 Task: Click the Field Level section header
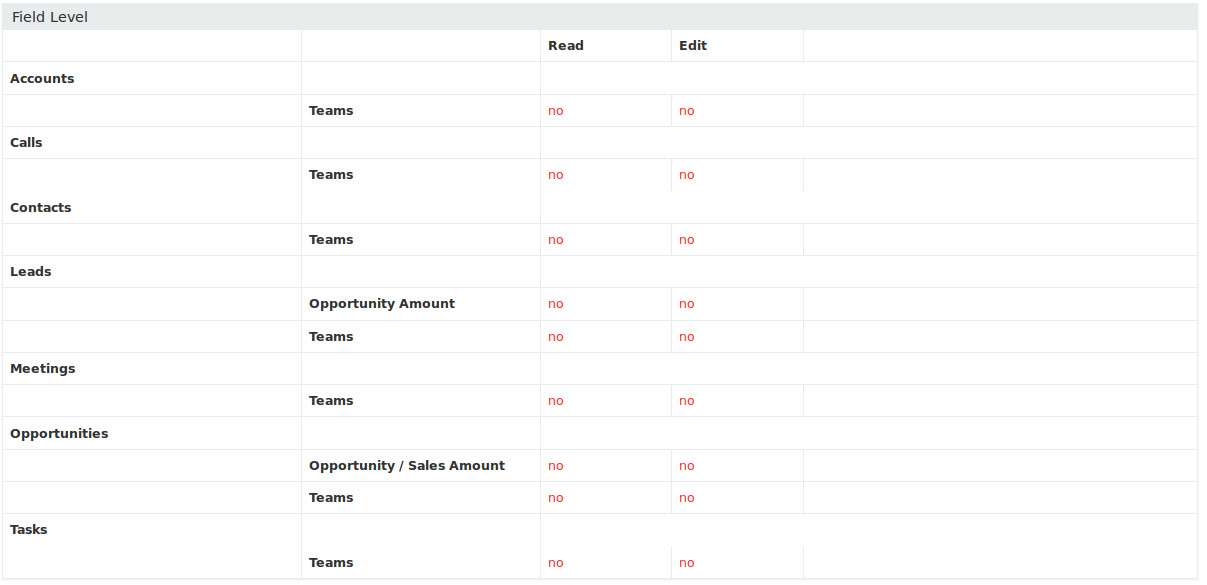coord(50,17)
